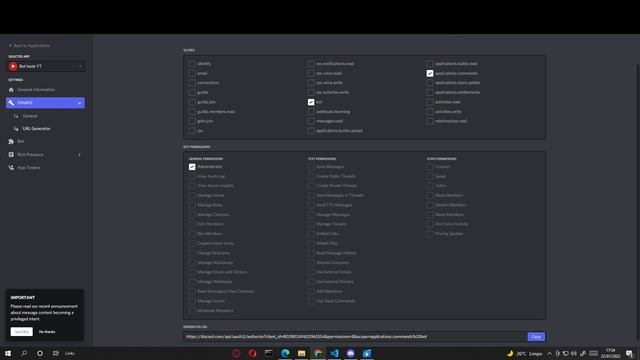Check the messages.read scope checkbox
The image size is (640, 360).
(311, 121)
